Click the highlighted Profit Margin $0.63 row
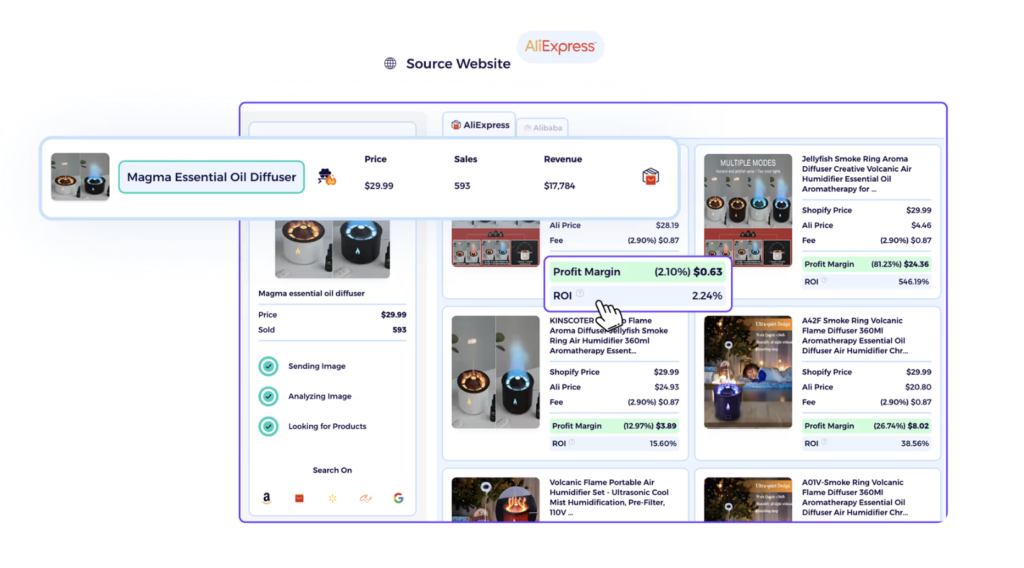This screenshot has width=1024, height=568. (x=637, y=272)
